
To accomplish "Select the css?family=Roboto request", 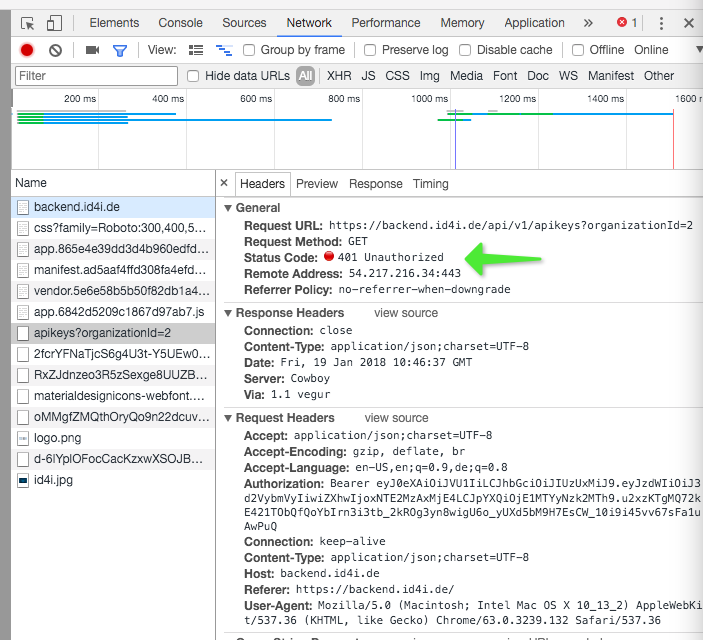I will point(113,228).
